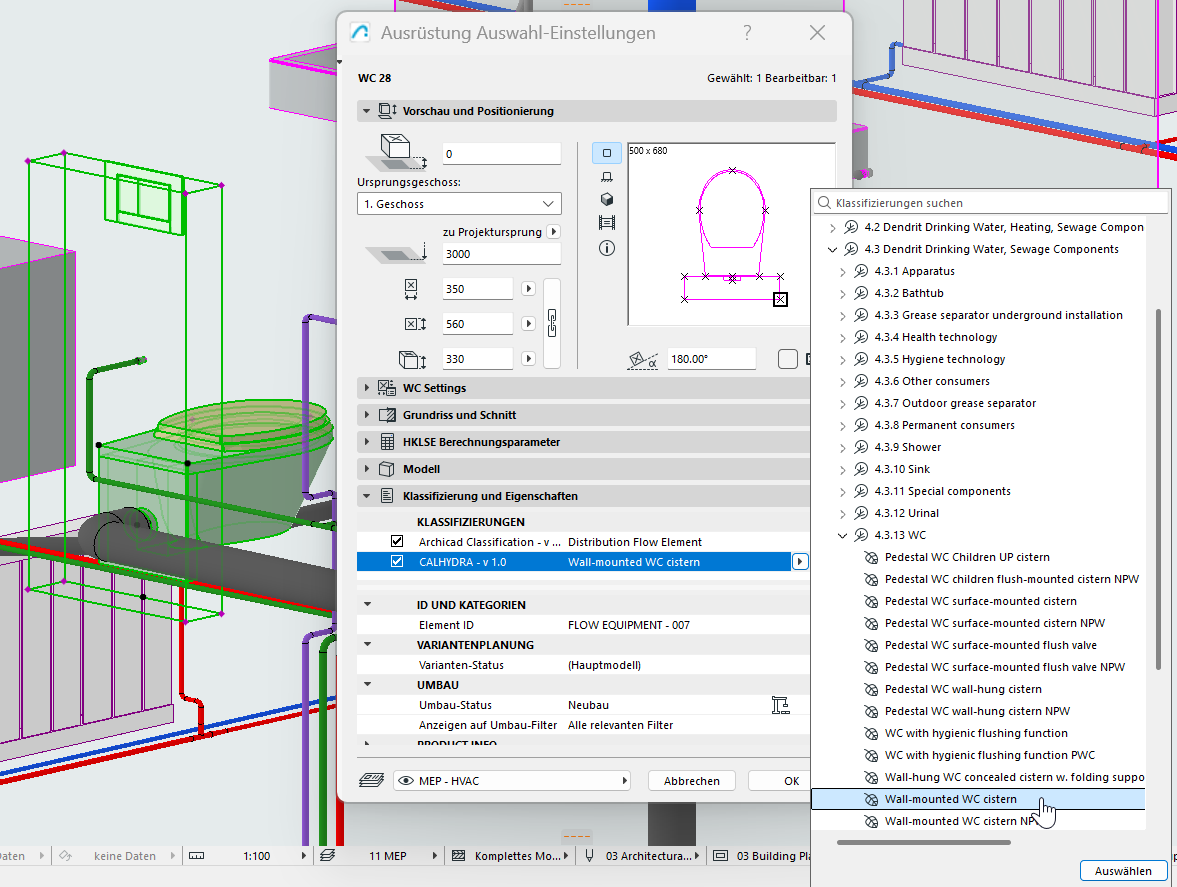1177x887 pixels.
Task: Click the help question mark icon
Action: 747,33
